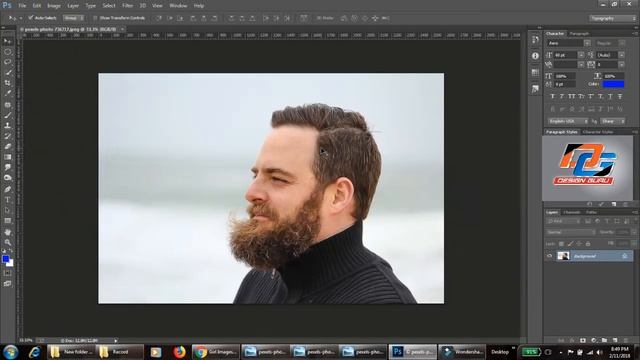Click the white background color swatch
640x360 pixels.
pyautogui.click(x=11, y=264)
